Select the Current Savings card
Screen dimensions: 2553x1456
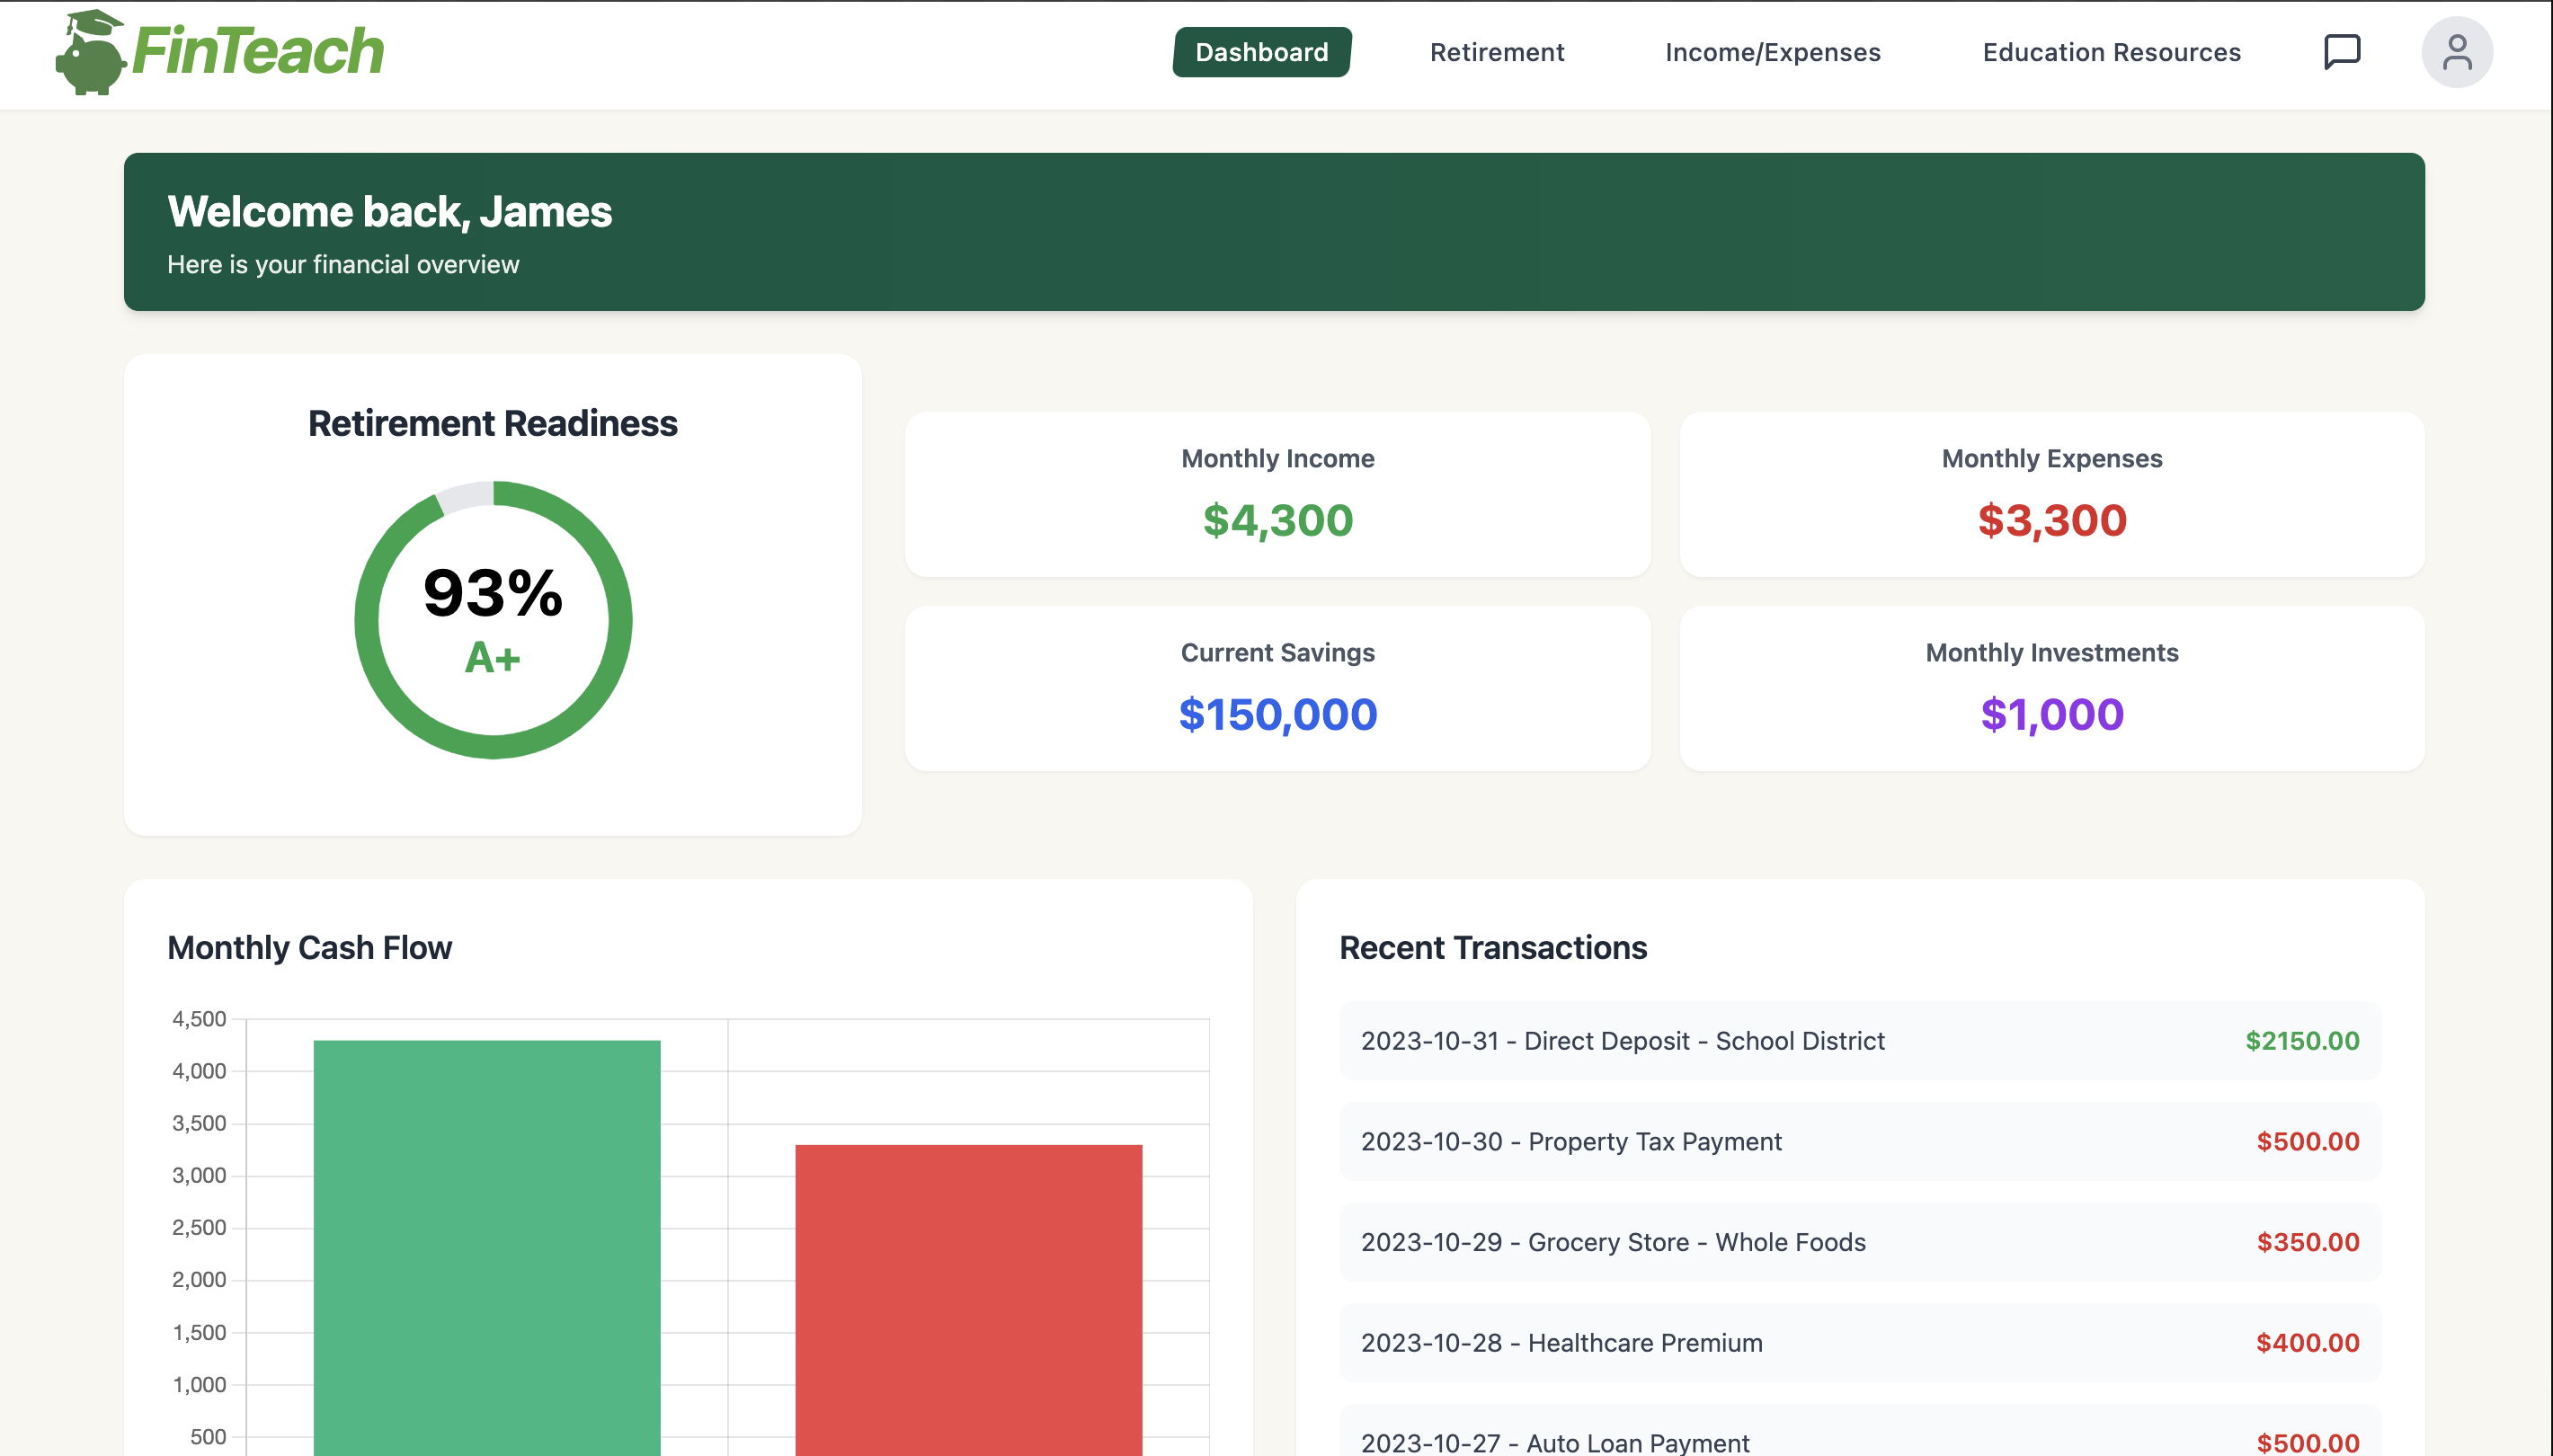click(1277, 688)
